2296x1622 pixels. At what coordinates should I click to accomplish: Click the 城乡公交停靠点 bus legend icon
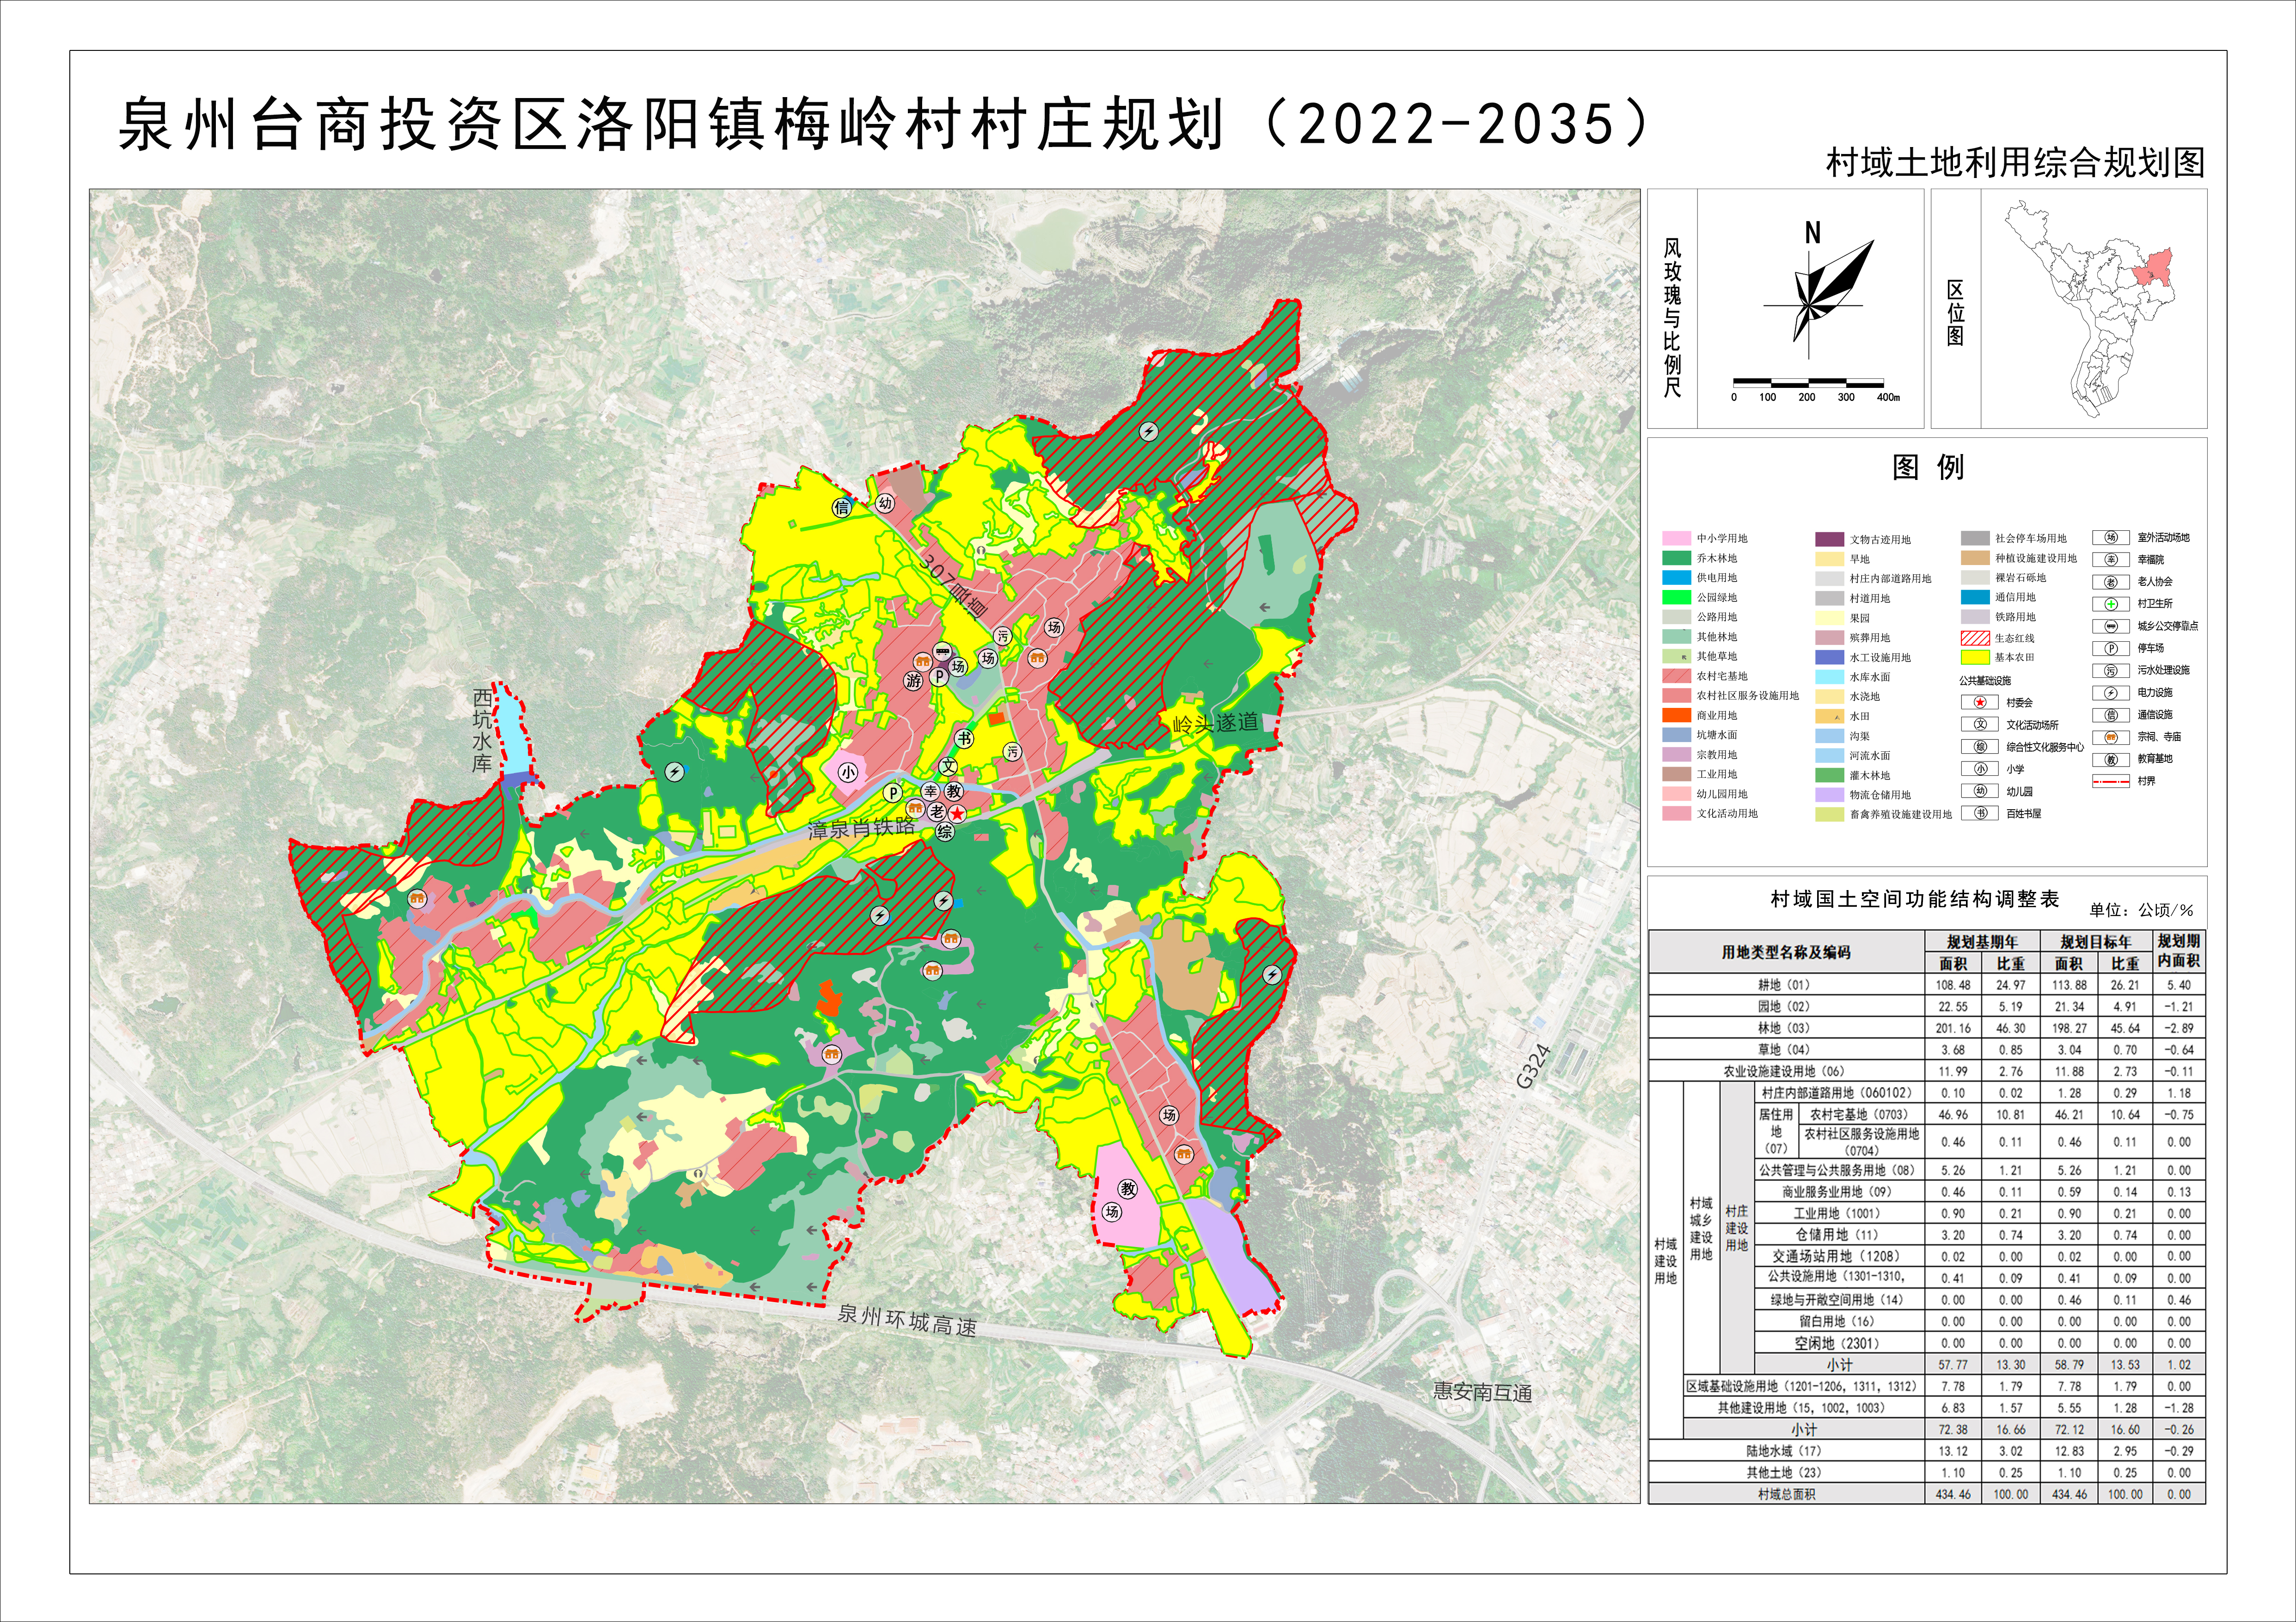coord(2111,626)
